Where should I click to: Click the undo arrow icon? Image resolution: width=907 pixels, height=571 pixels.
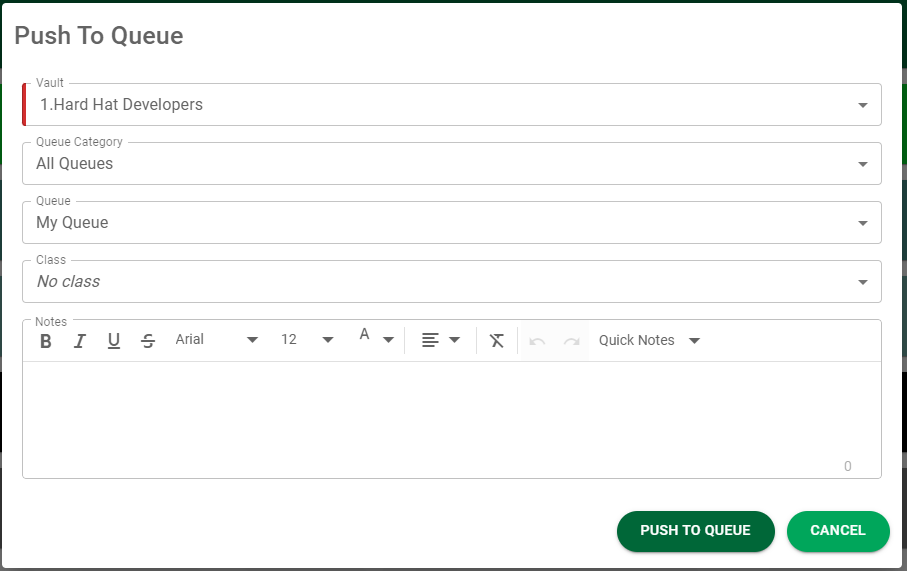537,341
